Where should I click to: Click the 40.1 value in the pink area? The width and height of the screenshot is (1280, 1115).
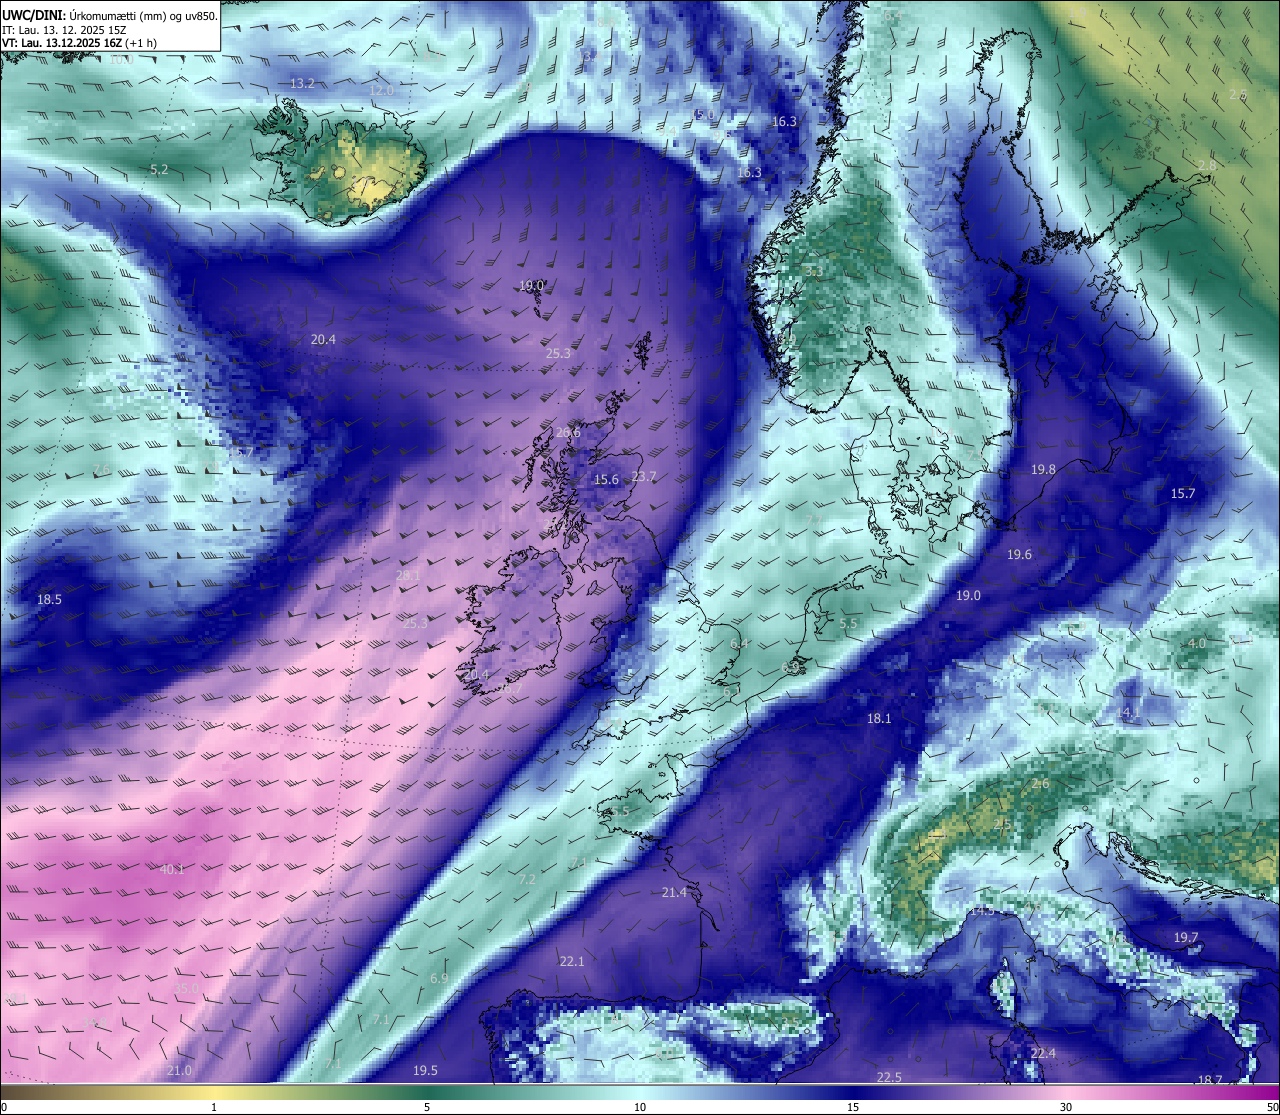[172, 869]
